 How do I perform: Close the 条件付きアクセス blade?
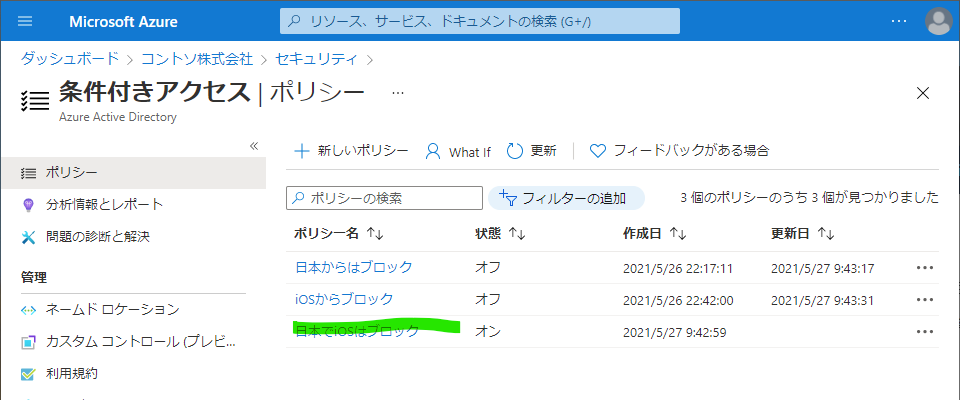[x=923, y=93]
